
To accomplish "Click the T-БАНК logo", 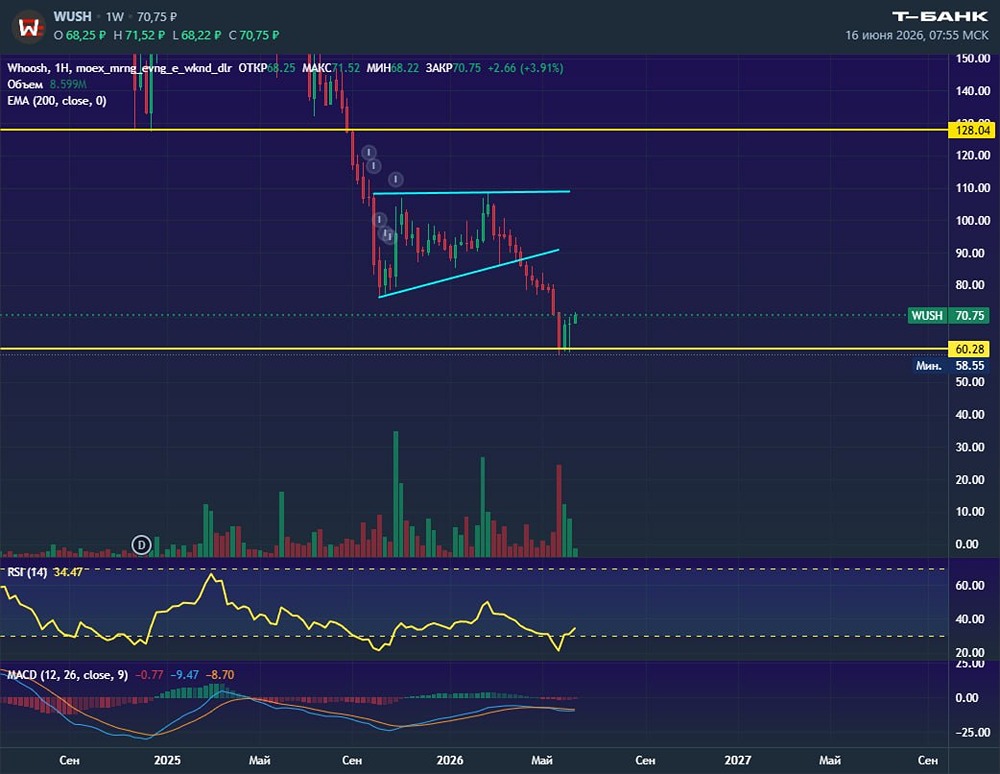I will 939,17.
